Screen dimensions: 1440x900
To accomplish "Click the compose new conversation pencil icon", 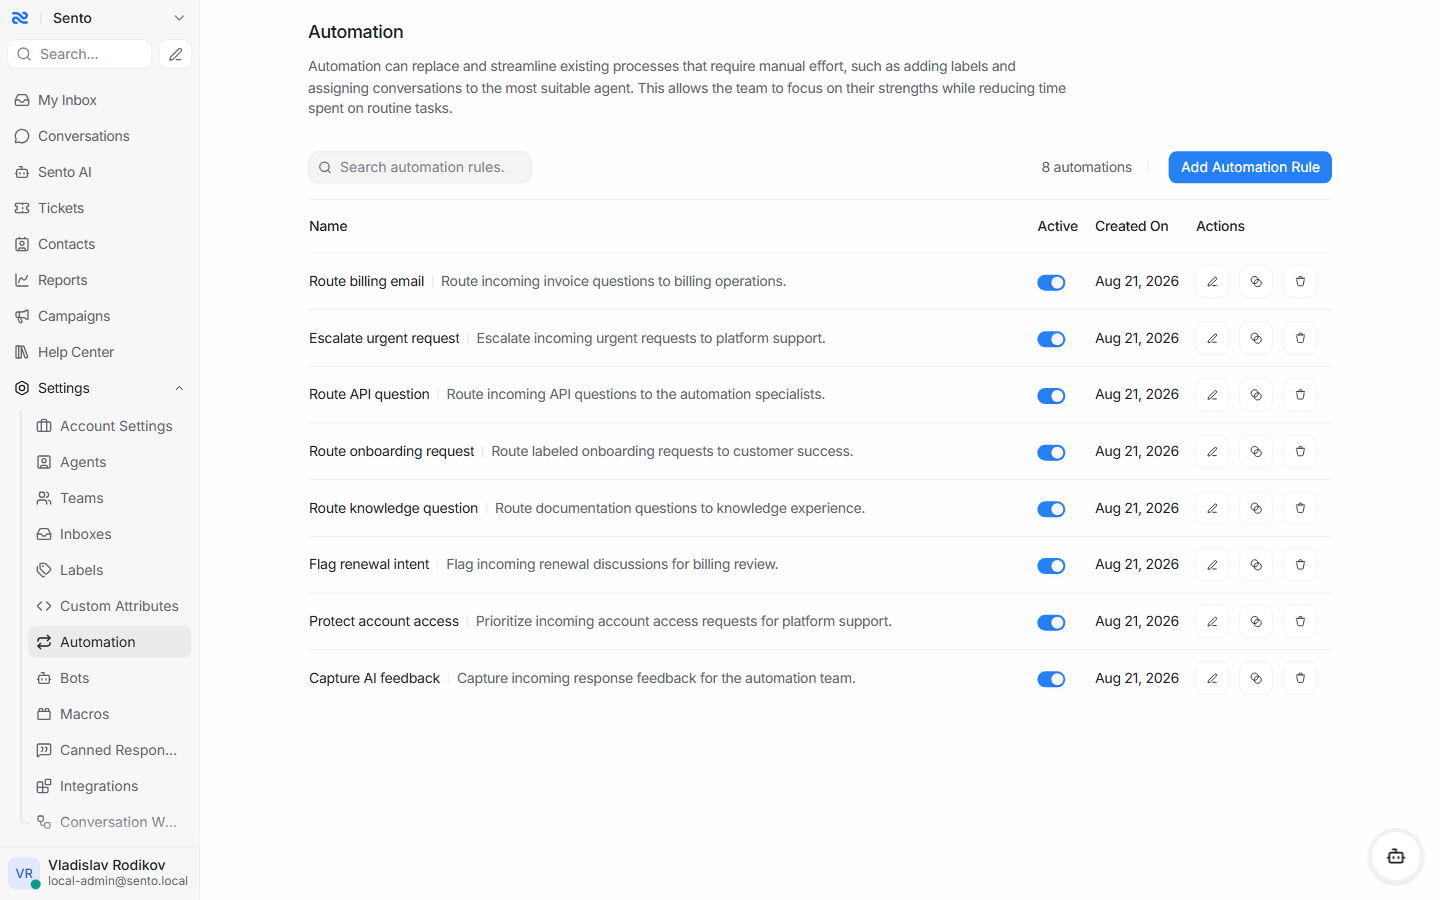I will coord(175,54).
